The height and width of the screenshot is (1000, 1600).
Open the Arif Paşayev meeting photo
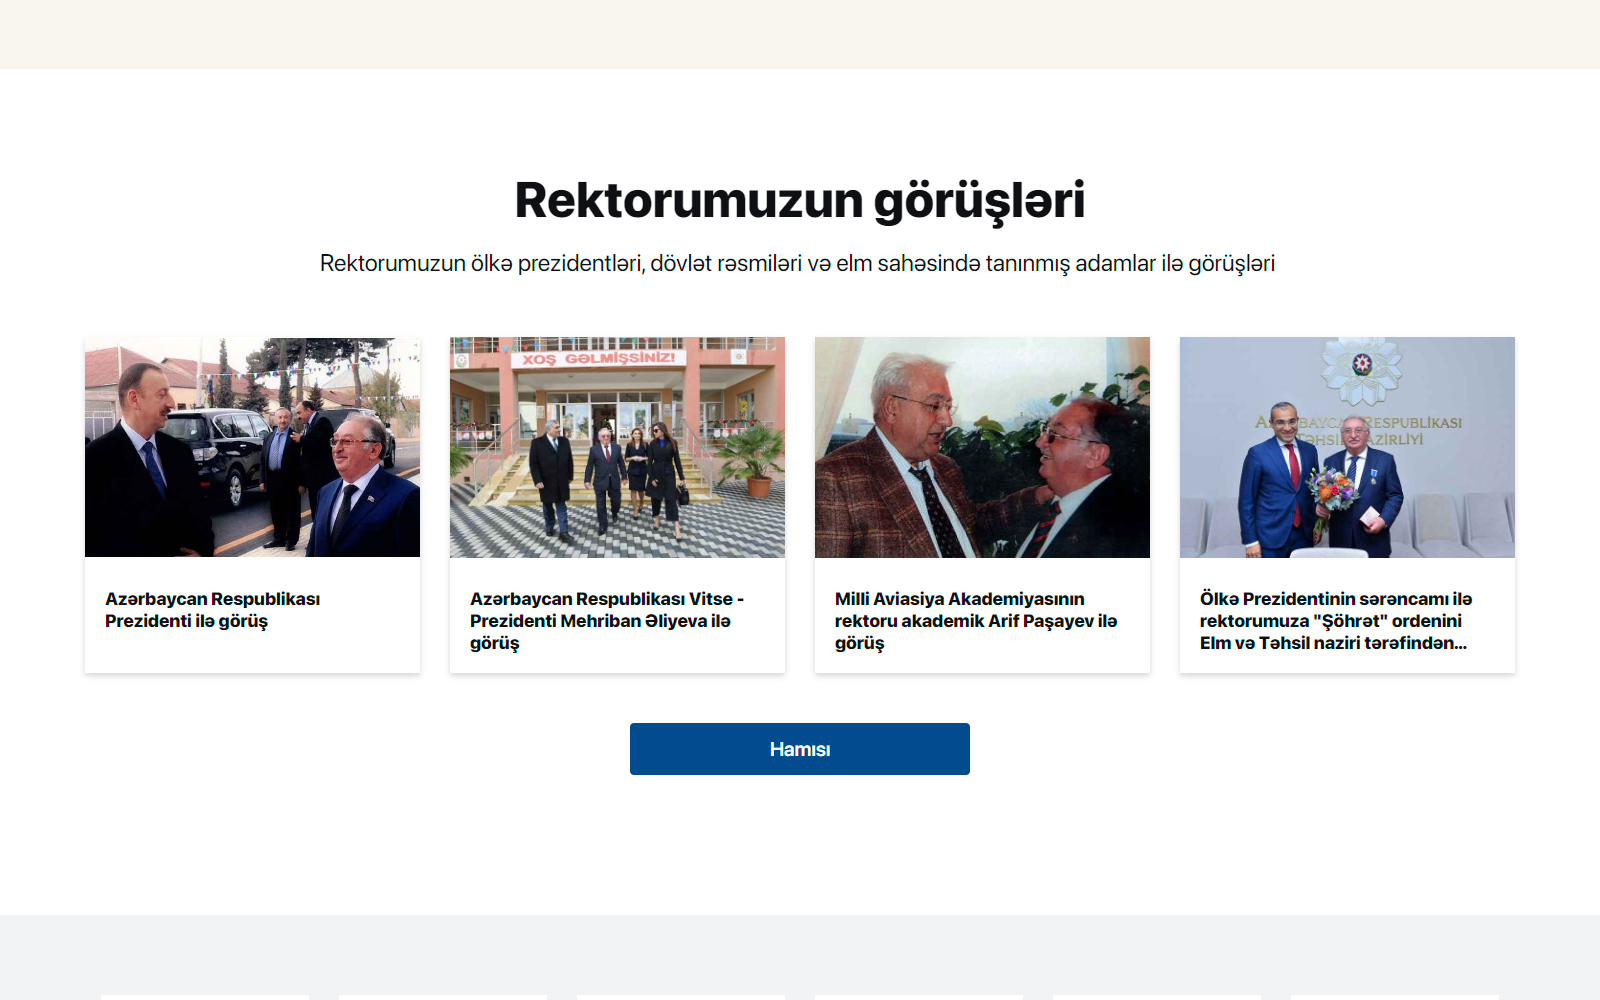pos(982,447)
